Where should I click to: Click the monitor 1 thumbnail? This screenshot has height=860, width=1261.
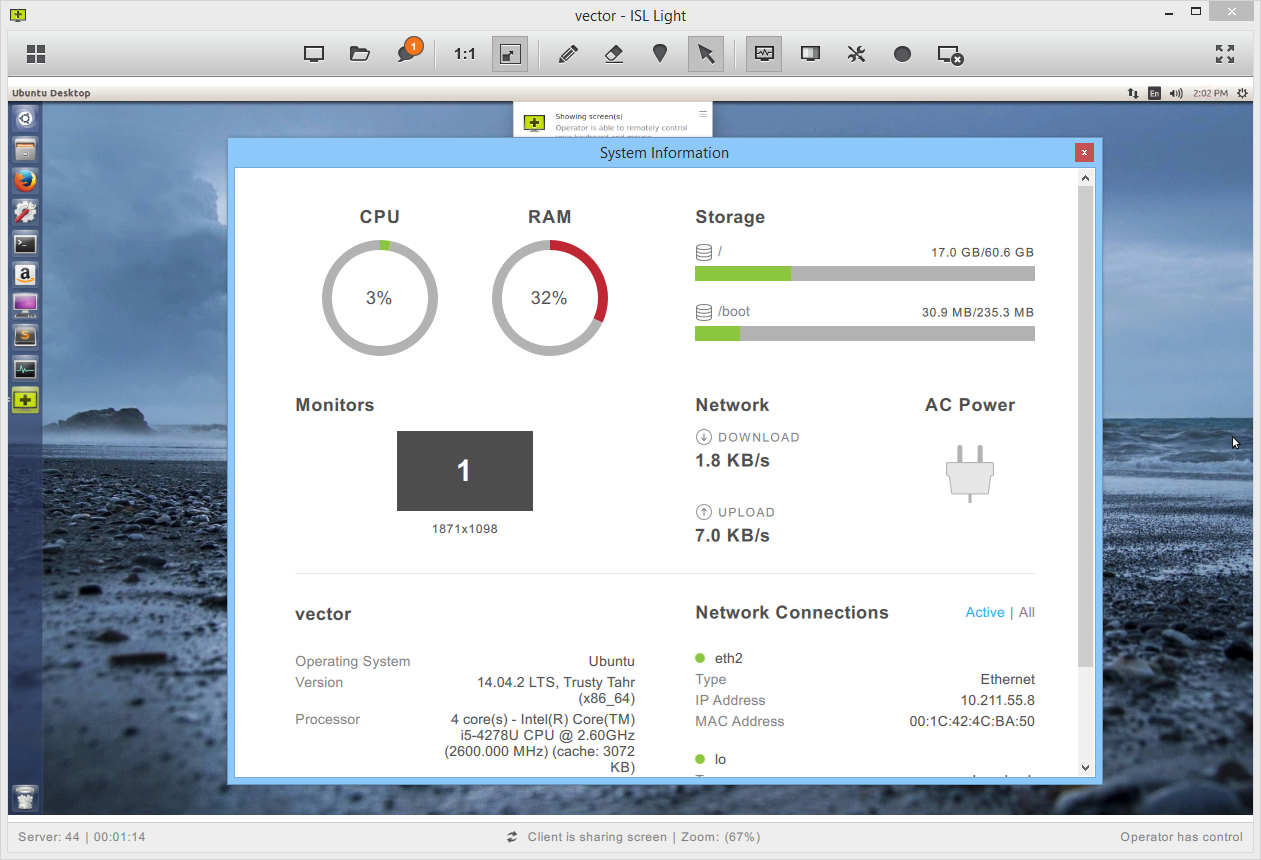(465, 471)
